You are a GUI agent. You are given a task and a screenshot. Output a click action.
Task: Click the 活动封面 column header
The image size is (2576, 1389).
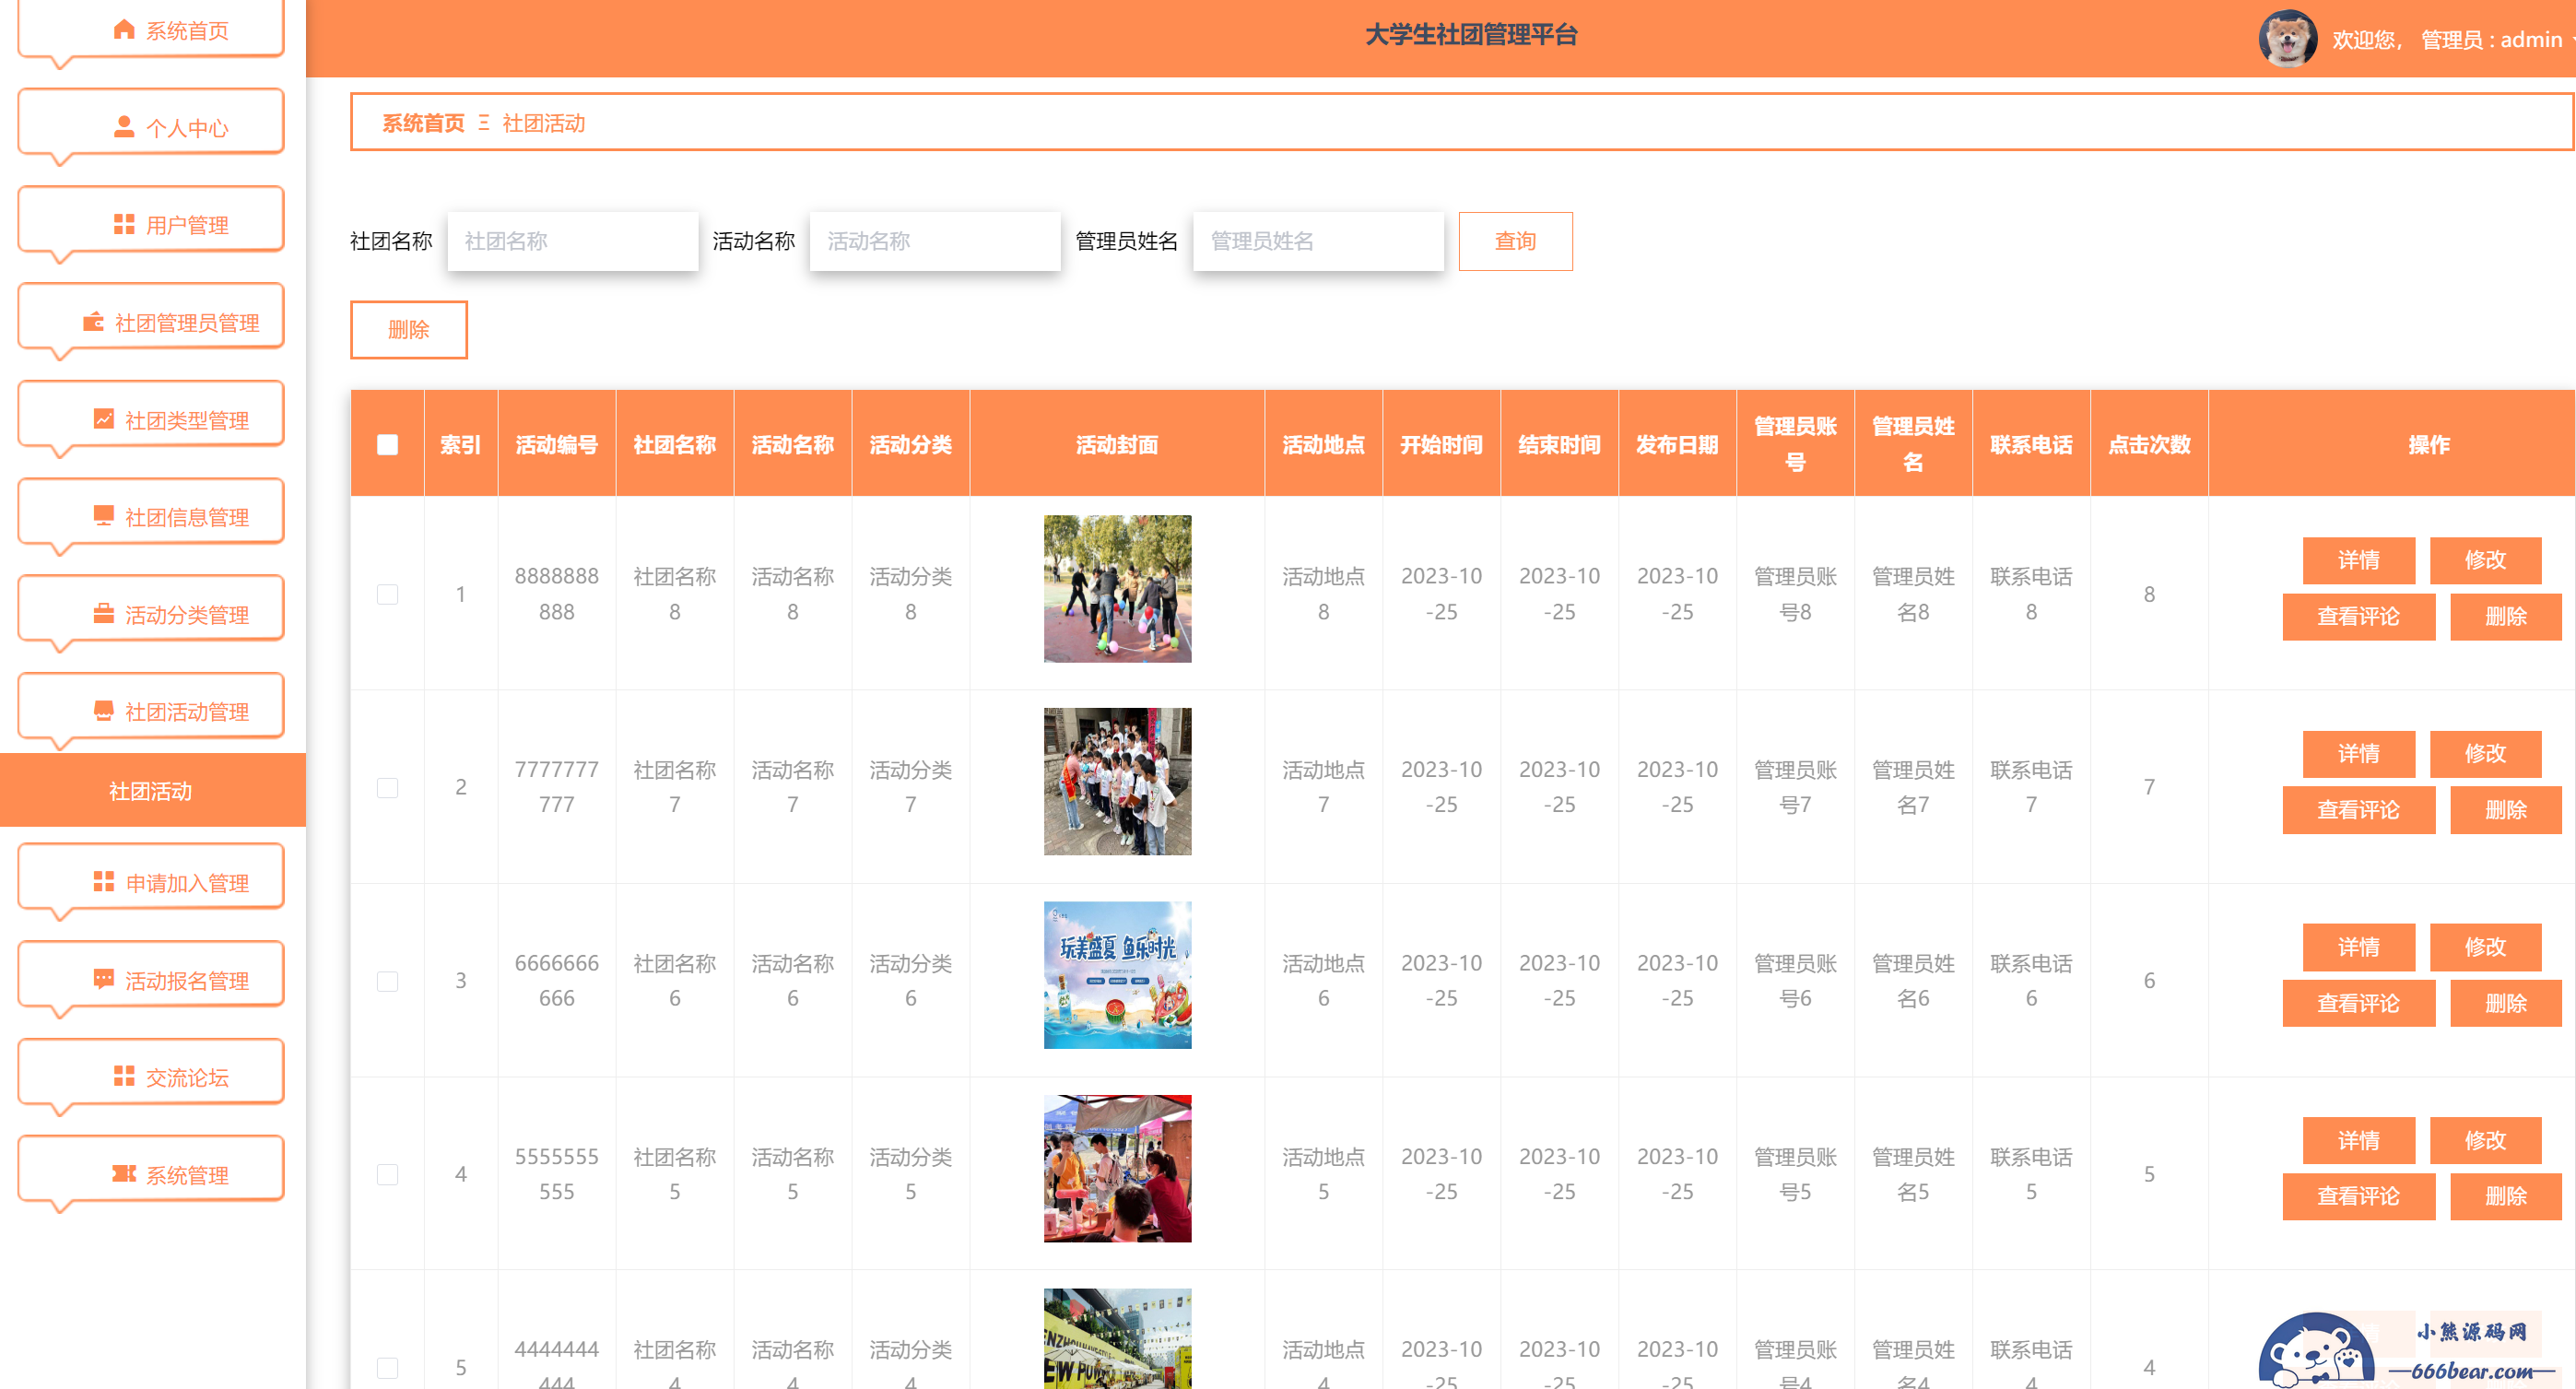click(1117, 444)
